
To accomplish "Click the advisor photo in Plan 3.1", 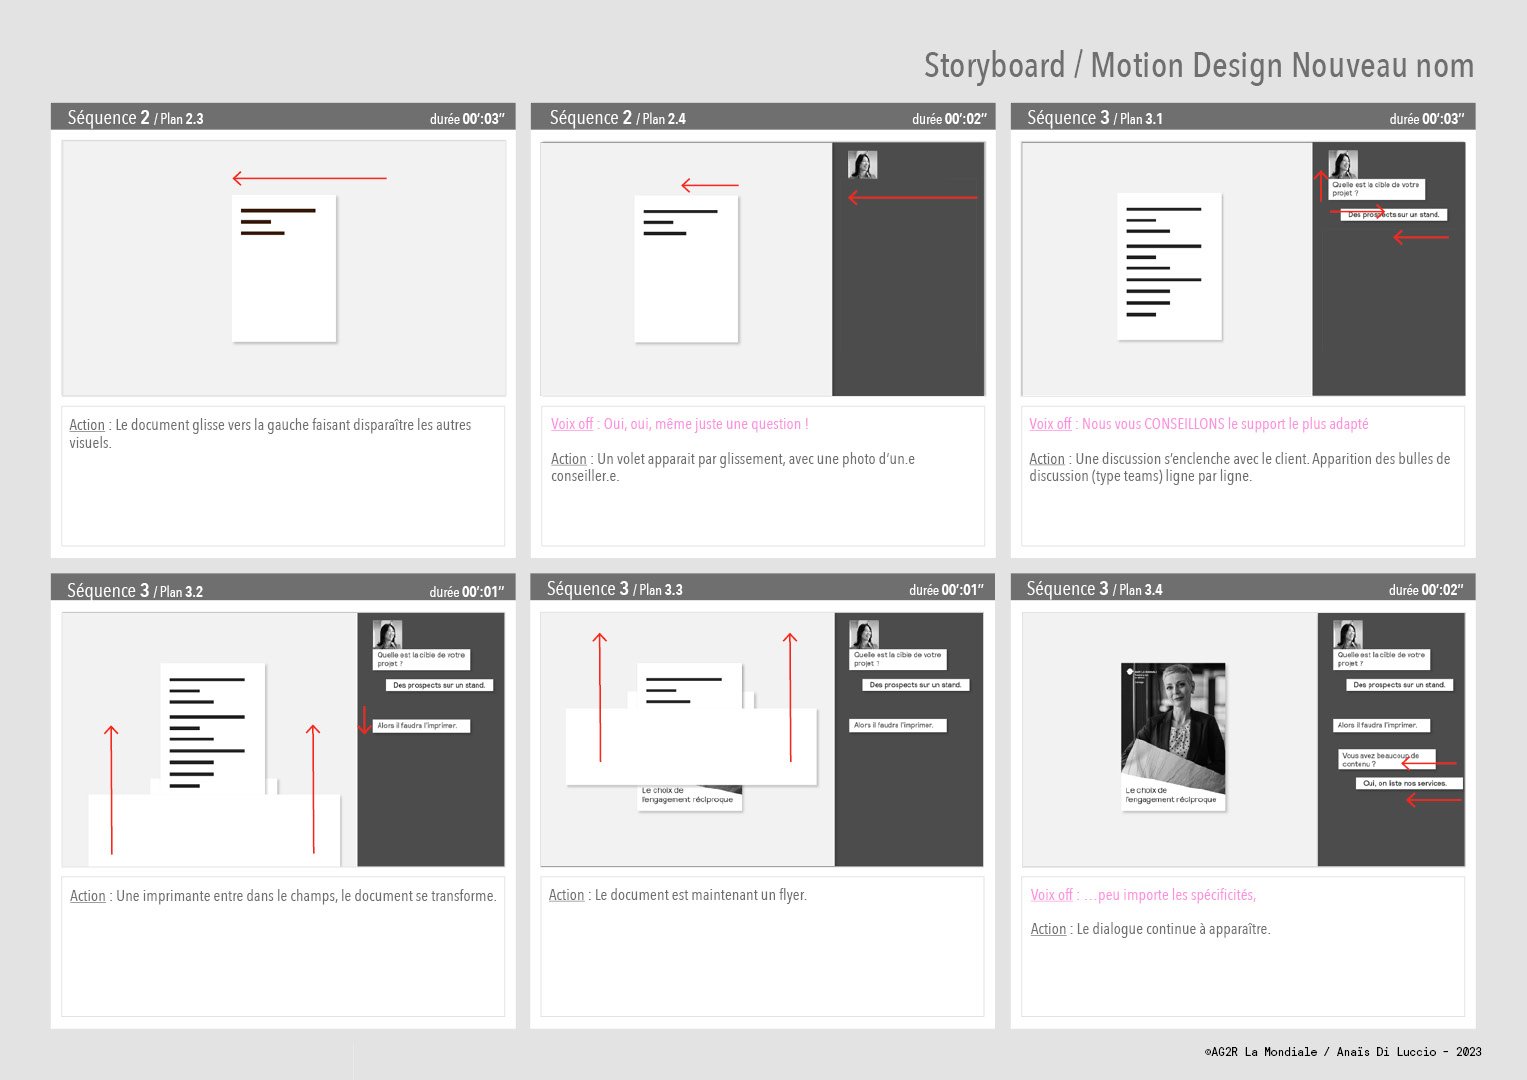I will 1342,165.
